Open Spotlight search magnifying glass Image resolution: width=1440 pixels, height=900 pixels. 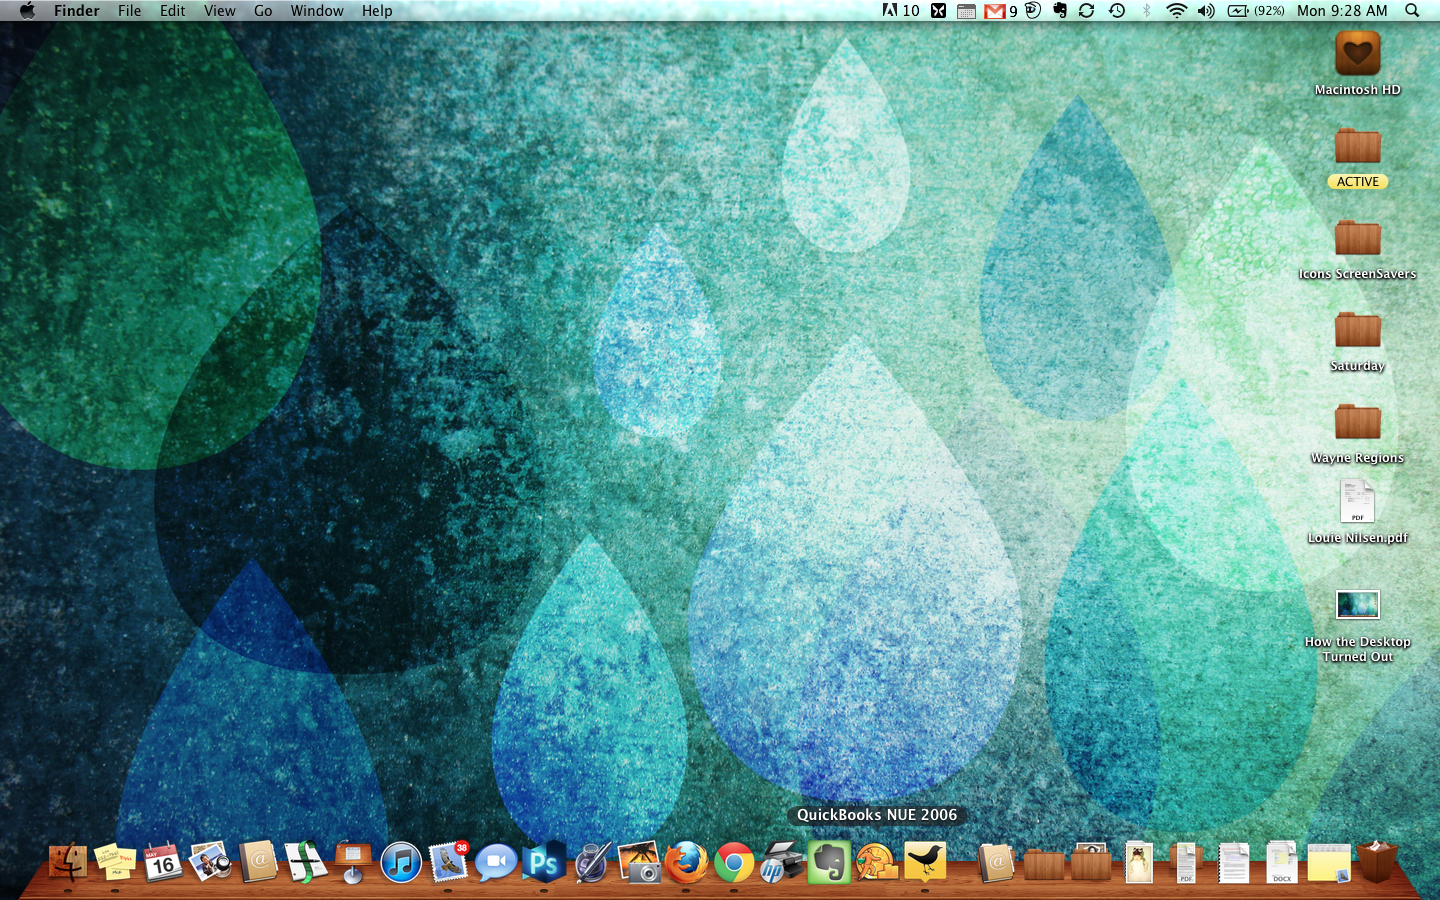tap(1412, 11)
